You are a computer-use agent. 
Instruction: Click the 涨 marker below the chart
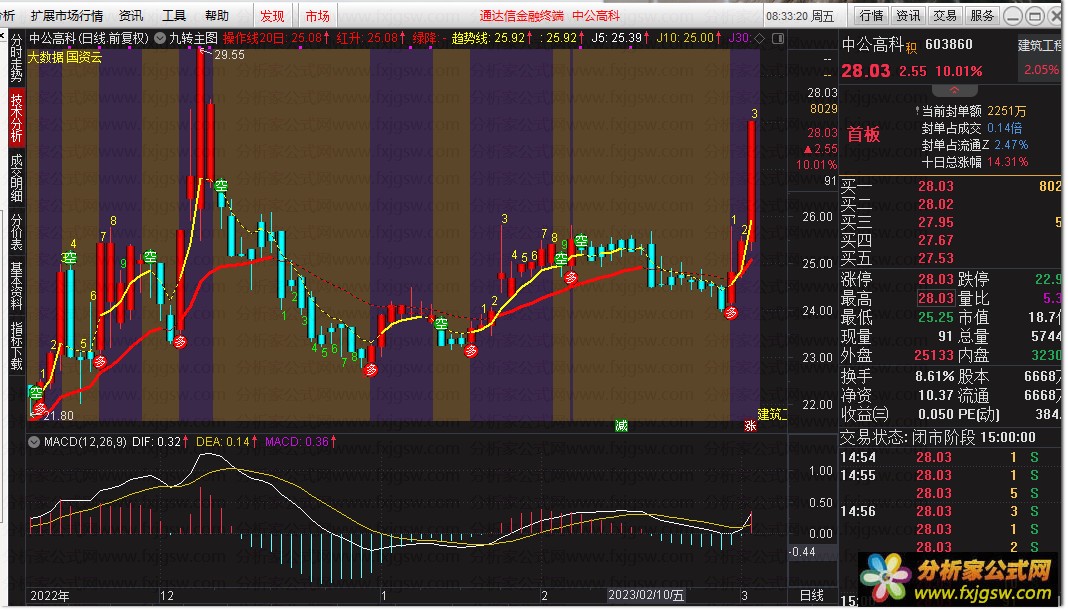pos(750,426)
